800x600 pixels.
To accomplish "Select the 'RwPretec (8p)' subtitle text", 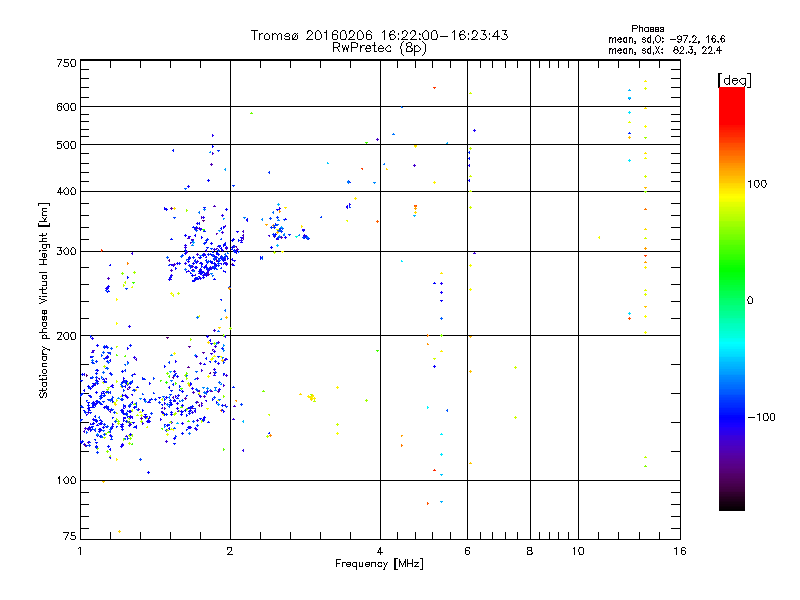I will click(x=379, y=48).
